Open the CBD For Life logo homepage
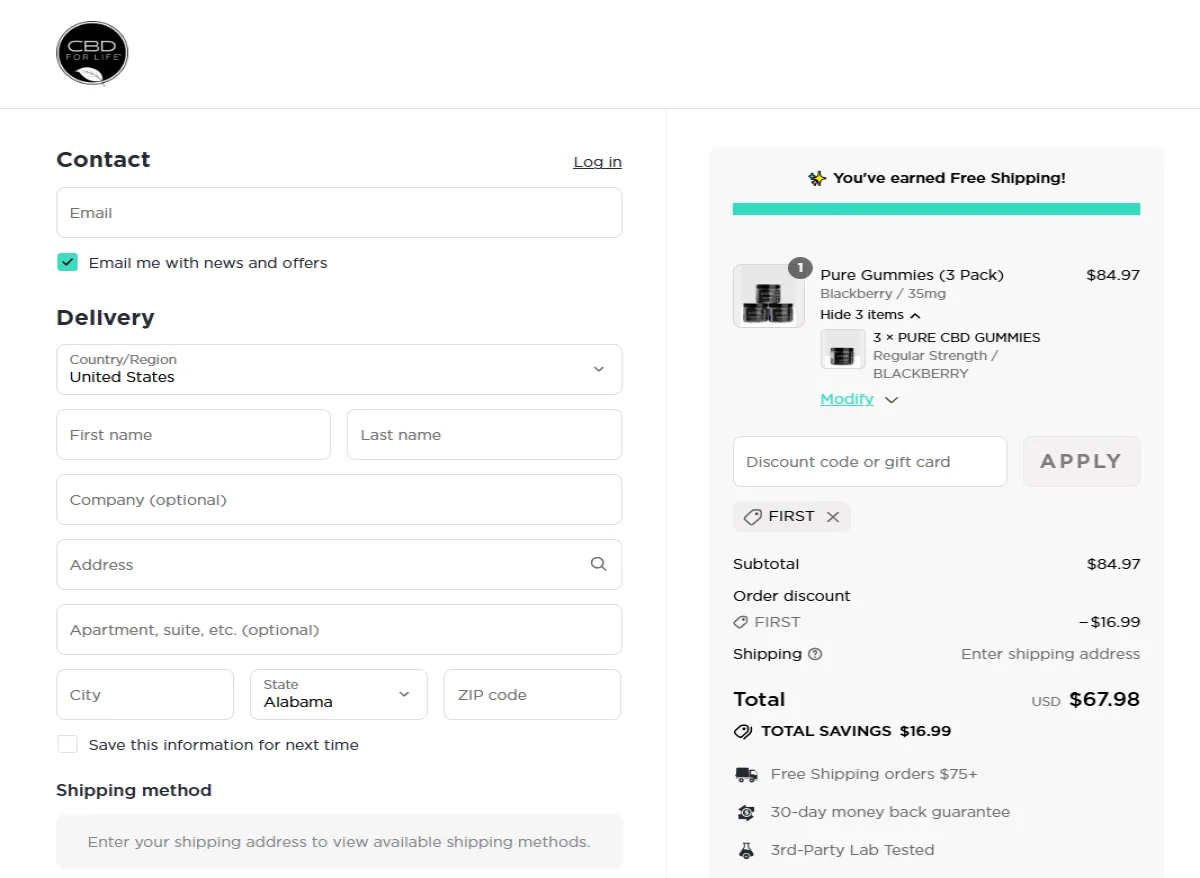The height and width of the screenshot is (878, 1200). [x=92, y=53]
